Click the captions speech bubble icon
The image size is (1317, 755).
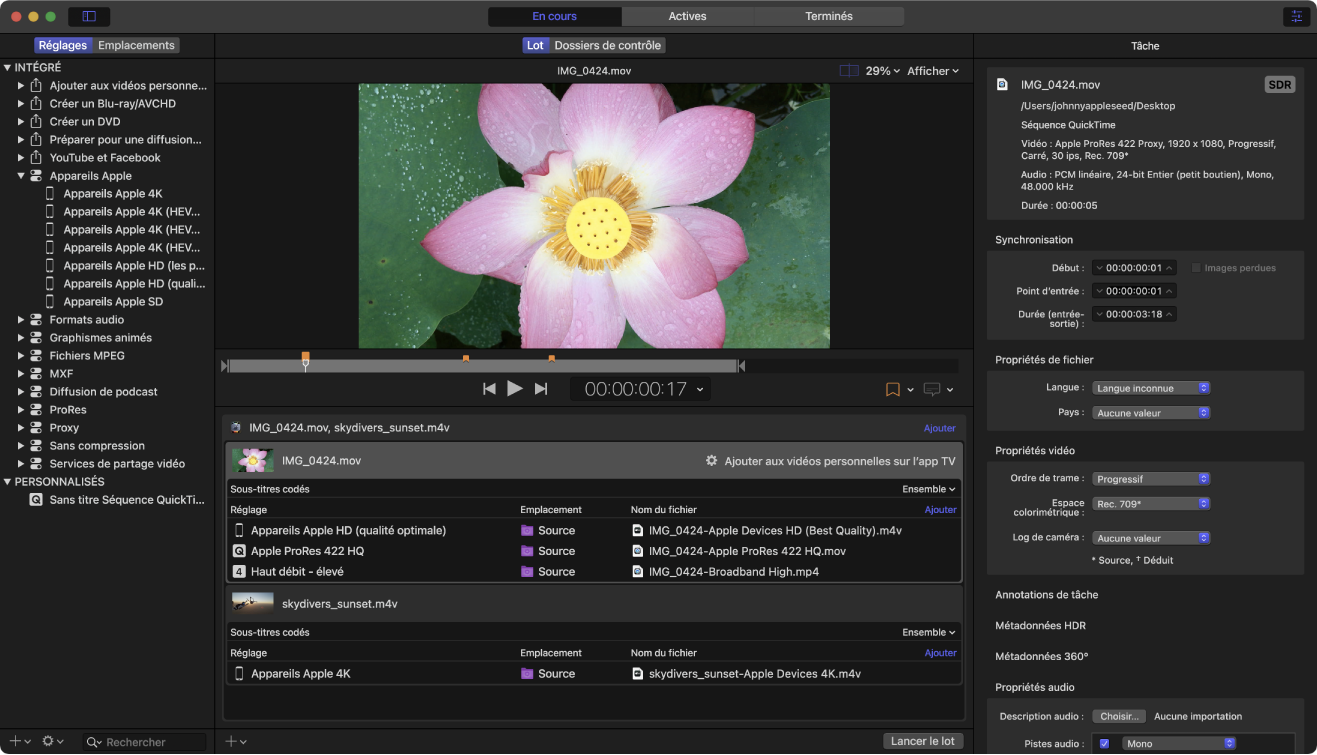coord(932,390)
